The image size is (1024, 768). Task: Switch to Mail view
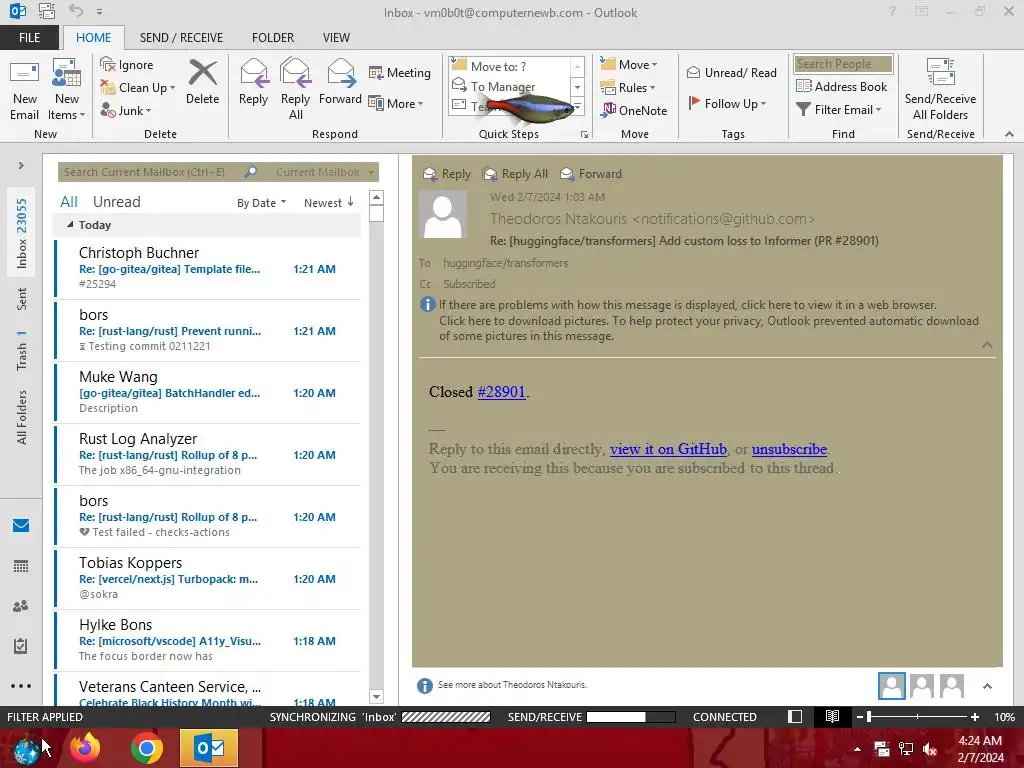[21, 525]
